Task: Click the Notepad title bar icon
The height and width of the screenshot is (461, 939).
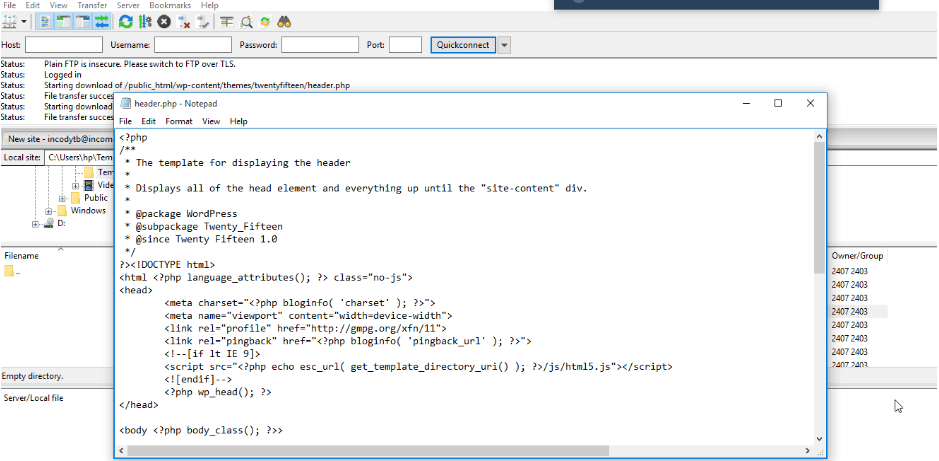Action: coord(125,103)
